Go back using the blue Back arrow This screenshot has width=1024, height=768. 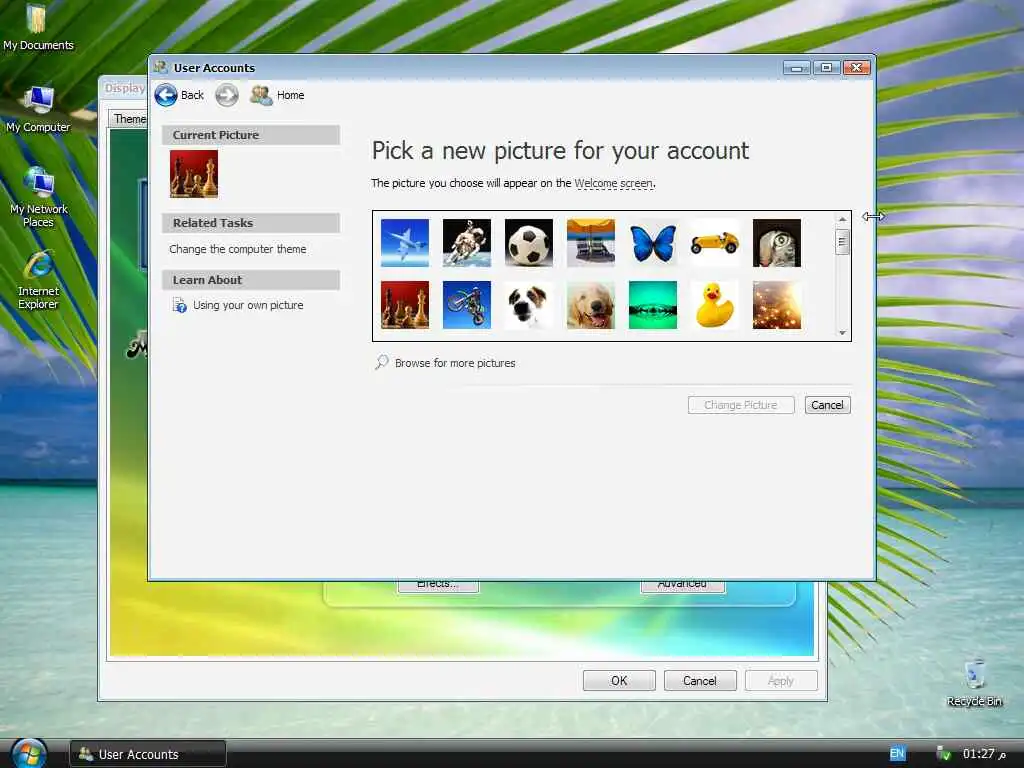(166, 95)
